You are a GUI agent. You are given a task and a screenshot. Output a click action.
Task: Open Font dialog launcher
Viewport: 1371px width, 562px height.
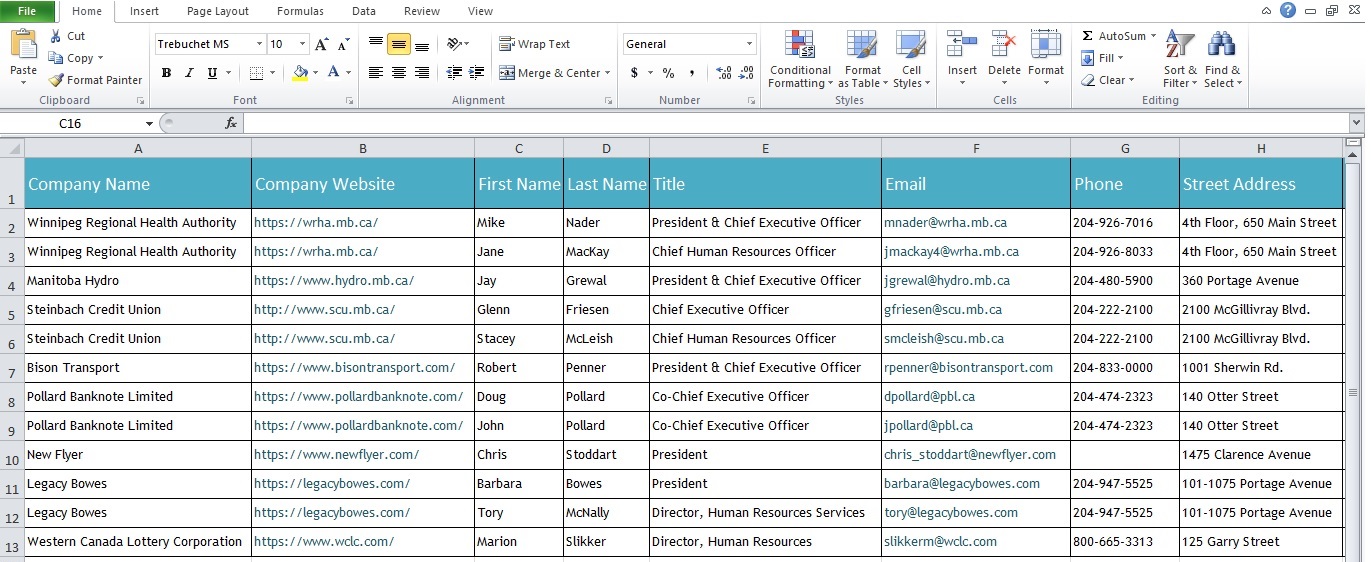349,101
